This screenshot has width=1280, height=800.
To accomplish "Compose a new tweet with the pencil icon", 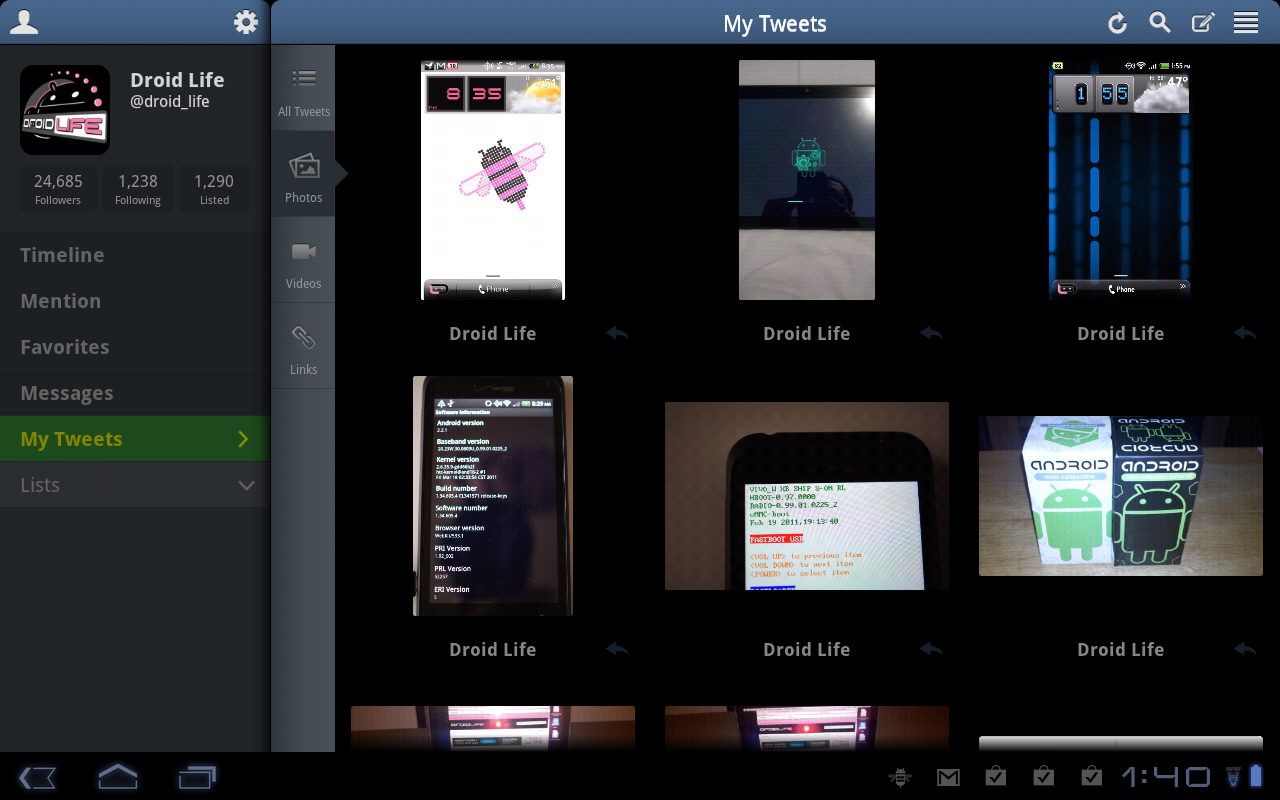I will [1203, 22].
